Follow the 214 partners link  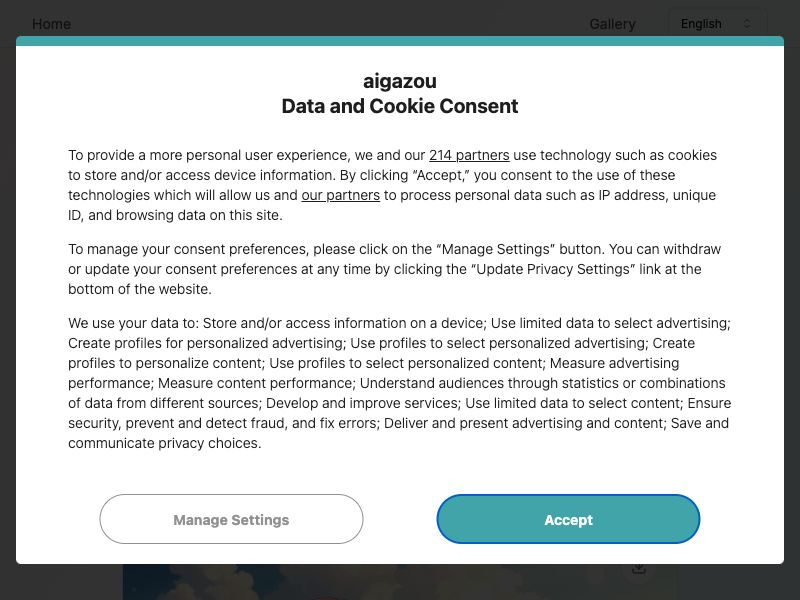pyautogui.click(x=469, y=155)
